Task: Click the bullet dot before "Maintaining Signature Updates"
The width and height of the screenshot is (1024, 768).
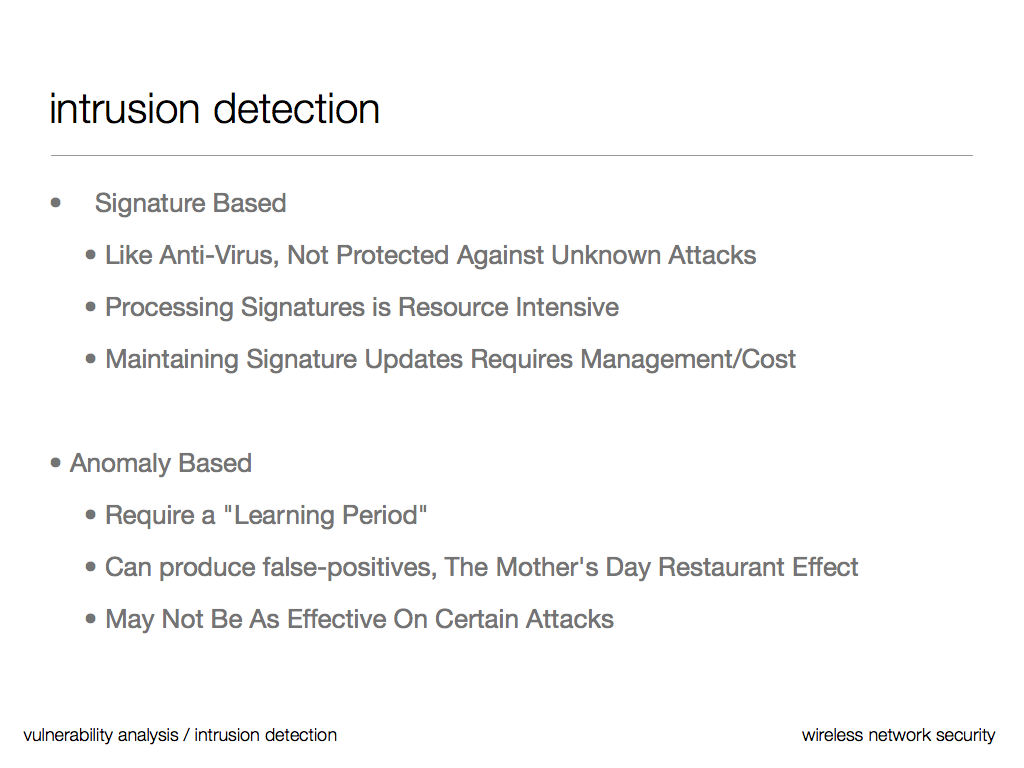Action: click(92, 360)
